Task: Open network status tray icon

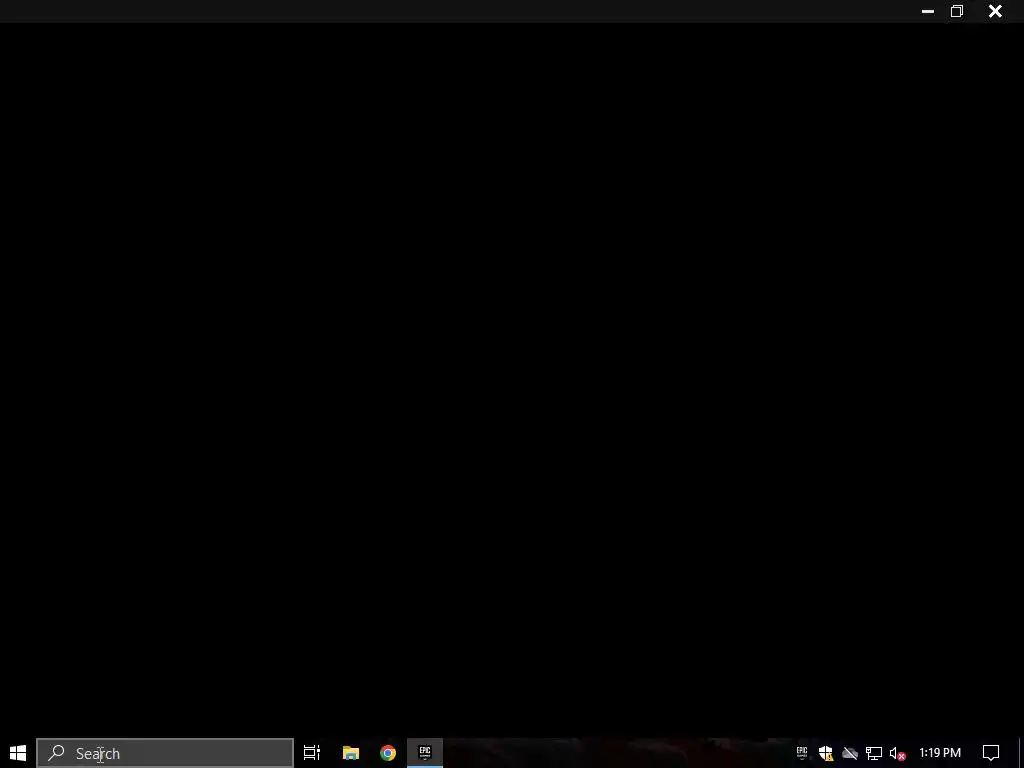Action: tap(874, 753)
